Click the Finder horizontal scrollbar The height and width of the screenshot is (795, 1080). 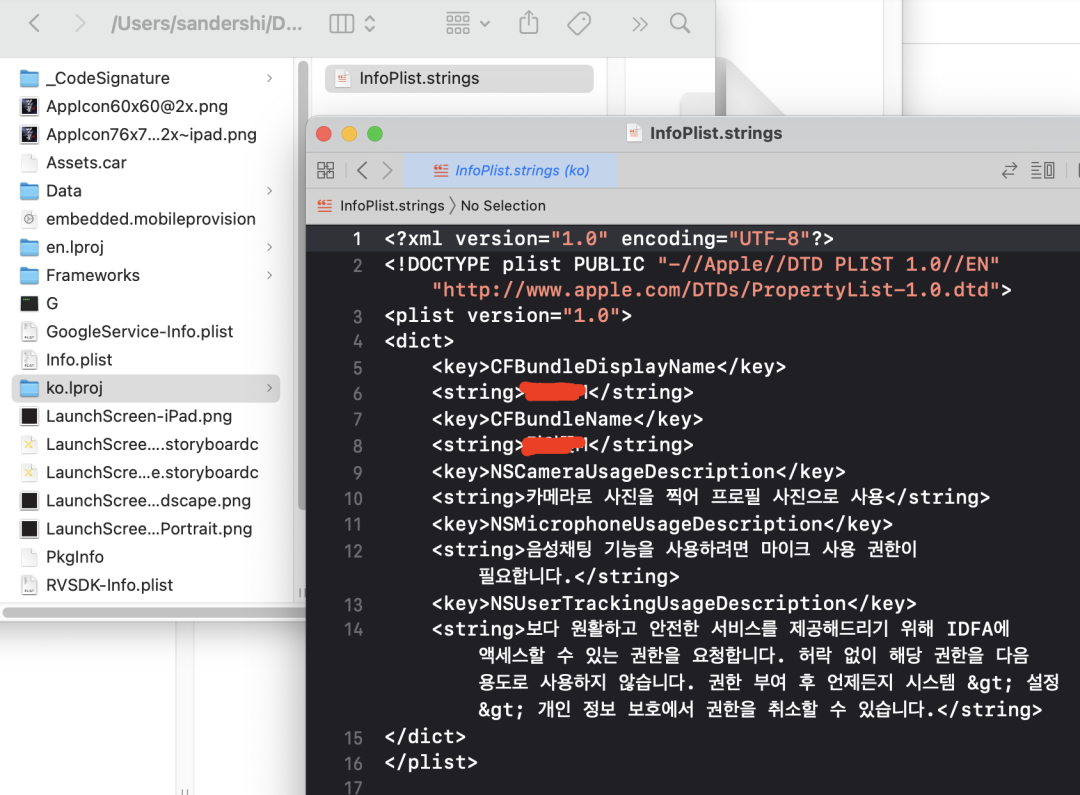tap(154, 612)
